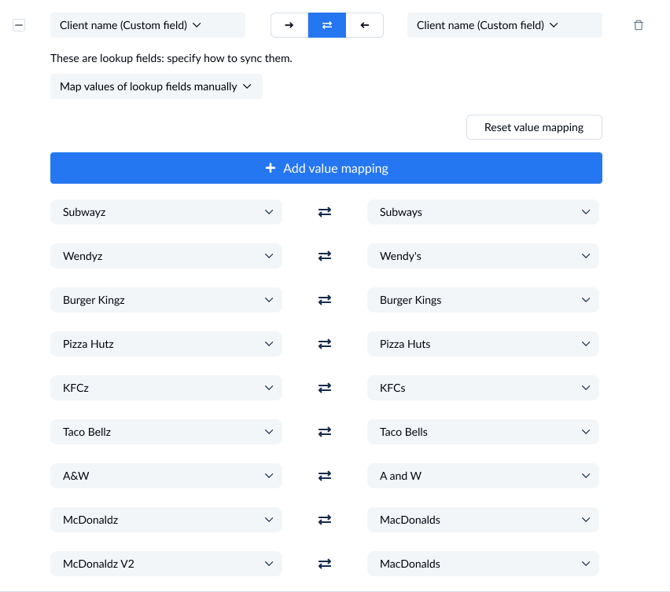670x592 pixels.
Task: Click Add value mapping button
Action: pos(326,168)
